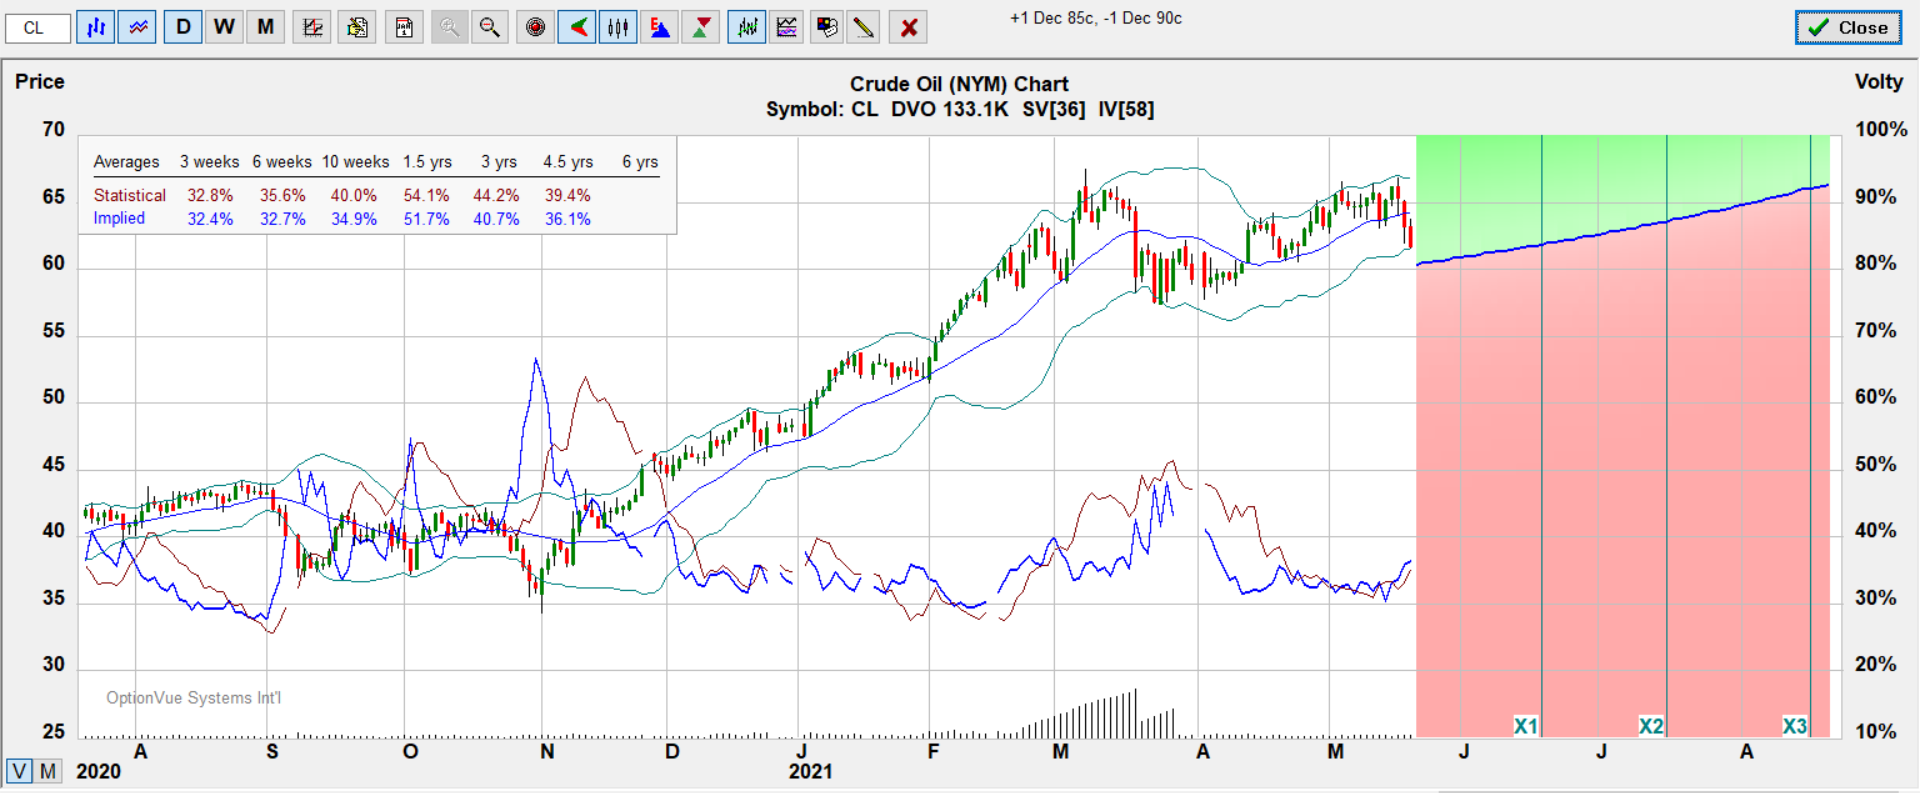The height and width of the screenshot is (793, 1920).
Task: Click the 'Averages' header in legend
Action: [x=126, y=162]
